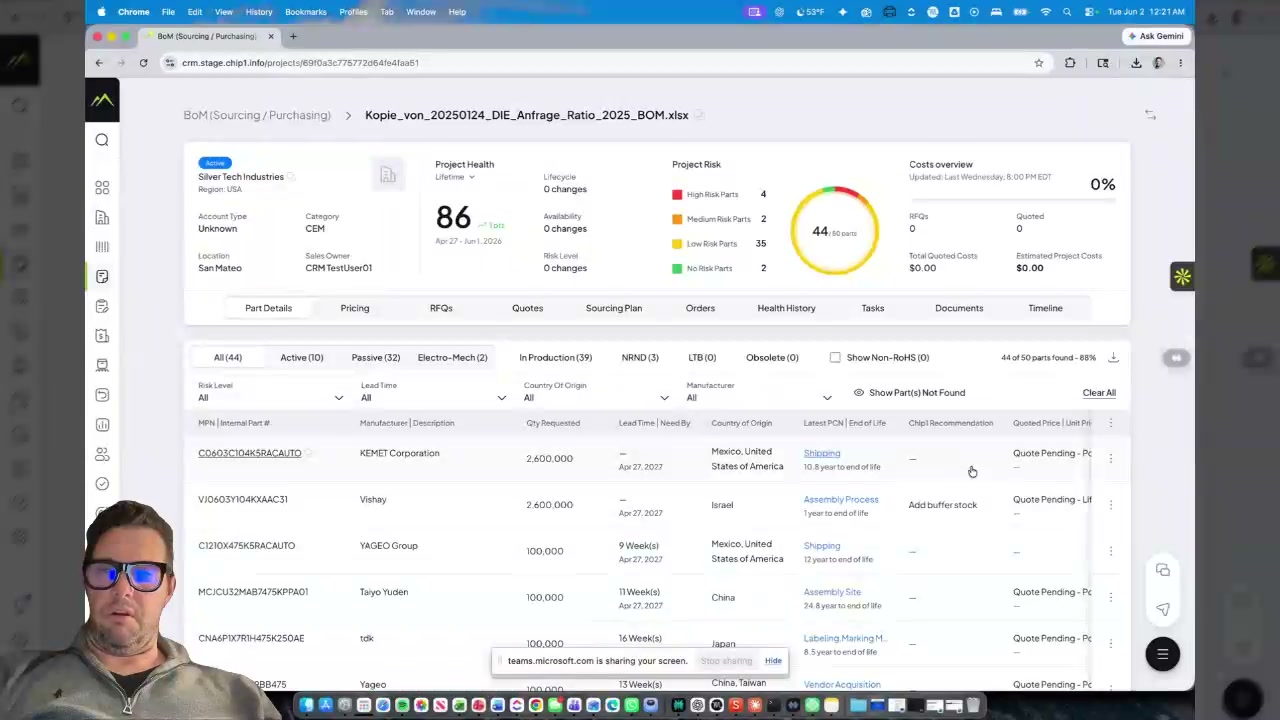The image size is (1280, 720).
Task: Open row actions menu for Vishay row
Action: (x=1110, y=505)
